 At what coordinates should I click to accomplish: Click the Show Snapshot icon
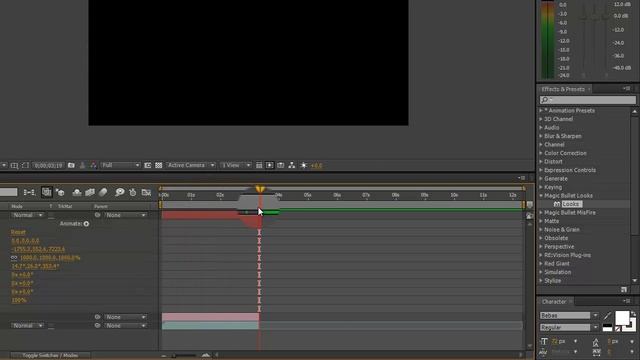[x=82, y=165]
